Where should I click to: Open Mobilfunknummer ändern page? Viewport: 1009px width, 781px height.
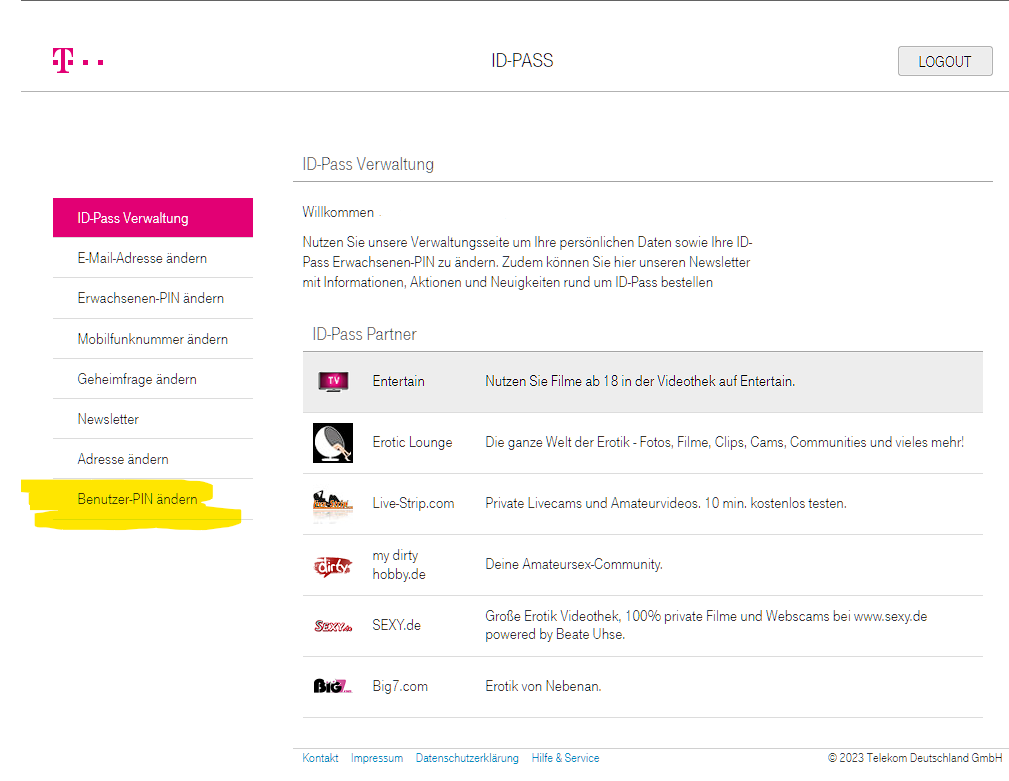click(x=153, y=339)
